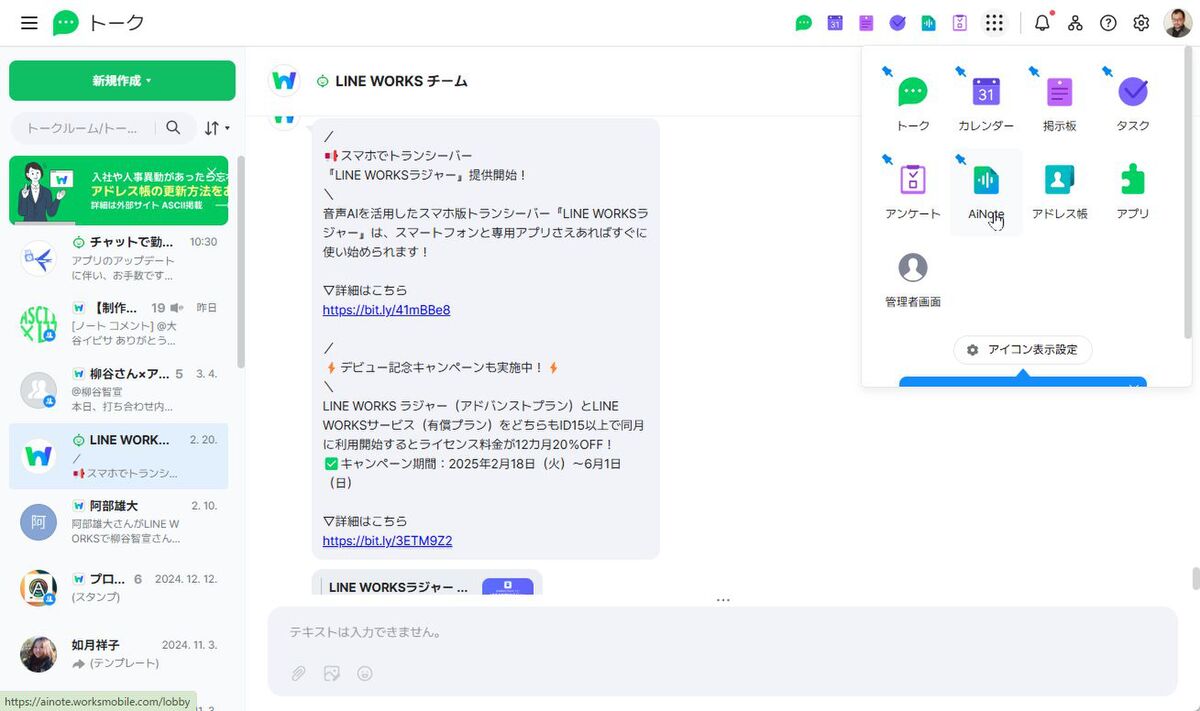Open the template icon in message box
The image size is (1200, 711).
332,674
